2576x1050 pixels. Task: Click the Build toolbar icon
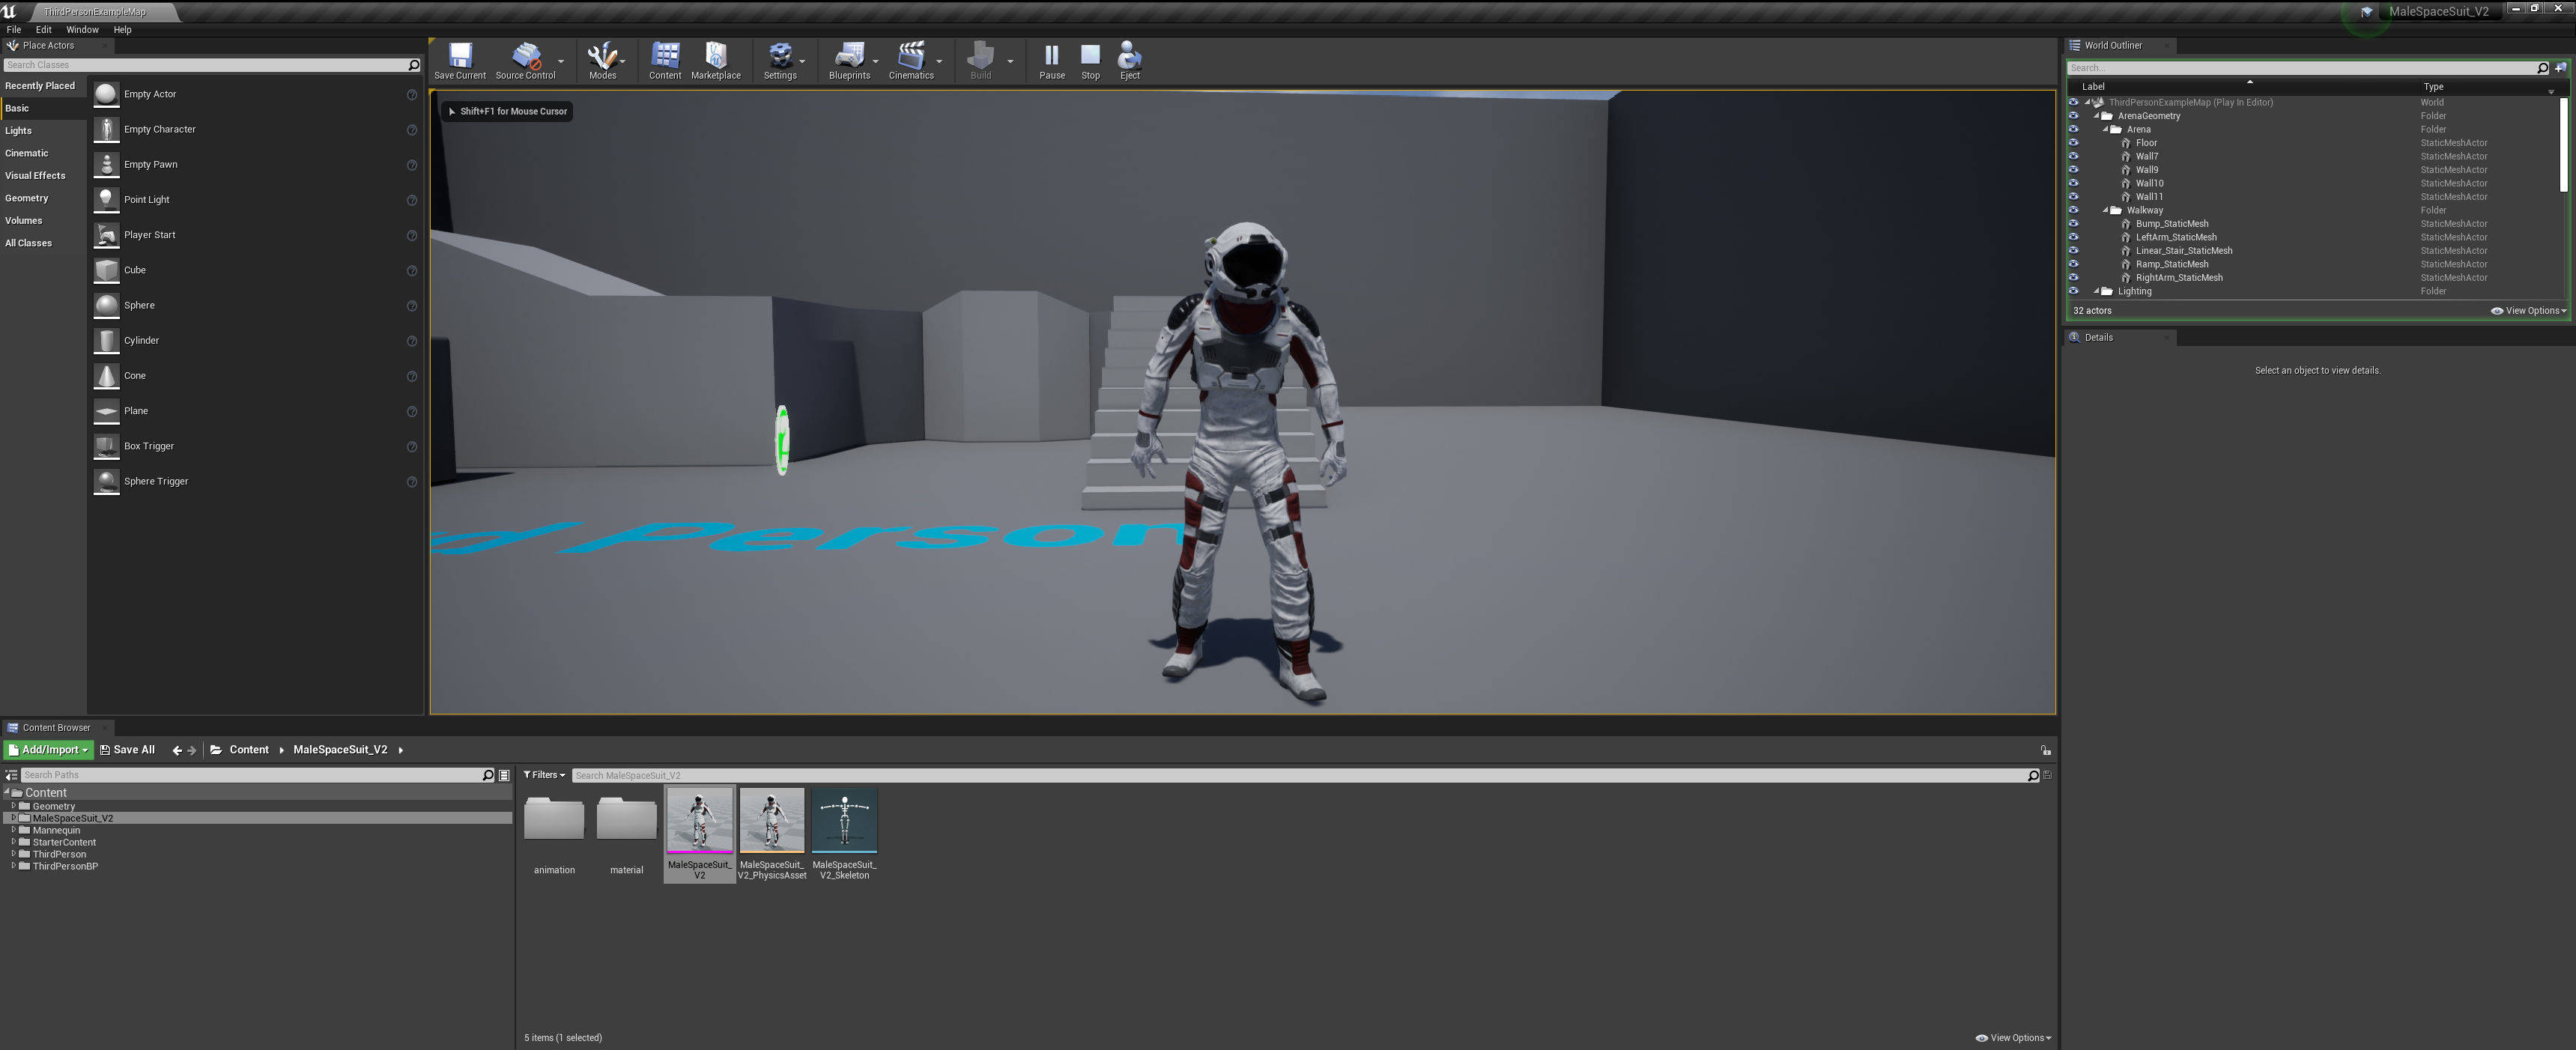[x=981, y=61]
